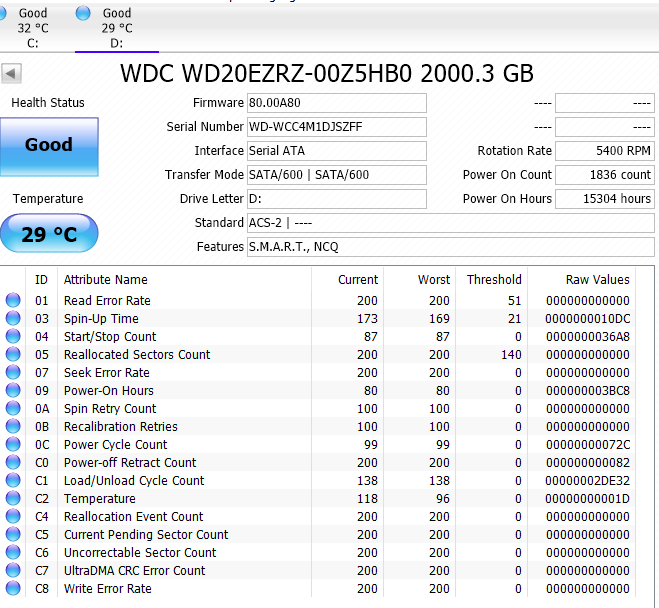
Task: Select the Power-On Hours attribute name
Action: pyautogui.click(x=108, y=391)
